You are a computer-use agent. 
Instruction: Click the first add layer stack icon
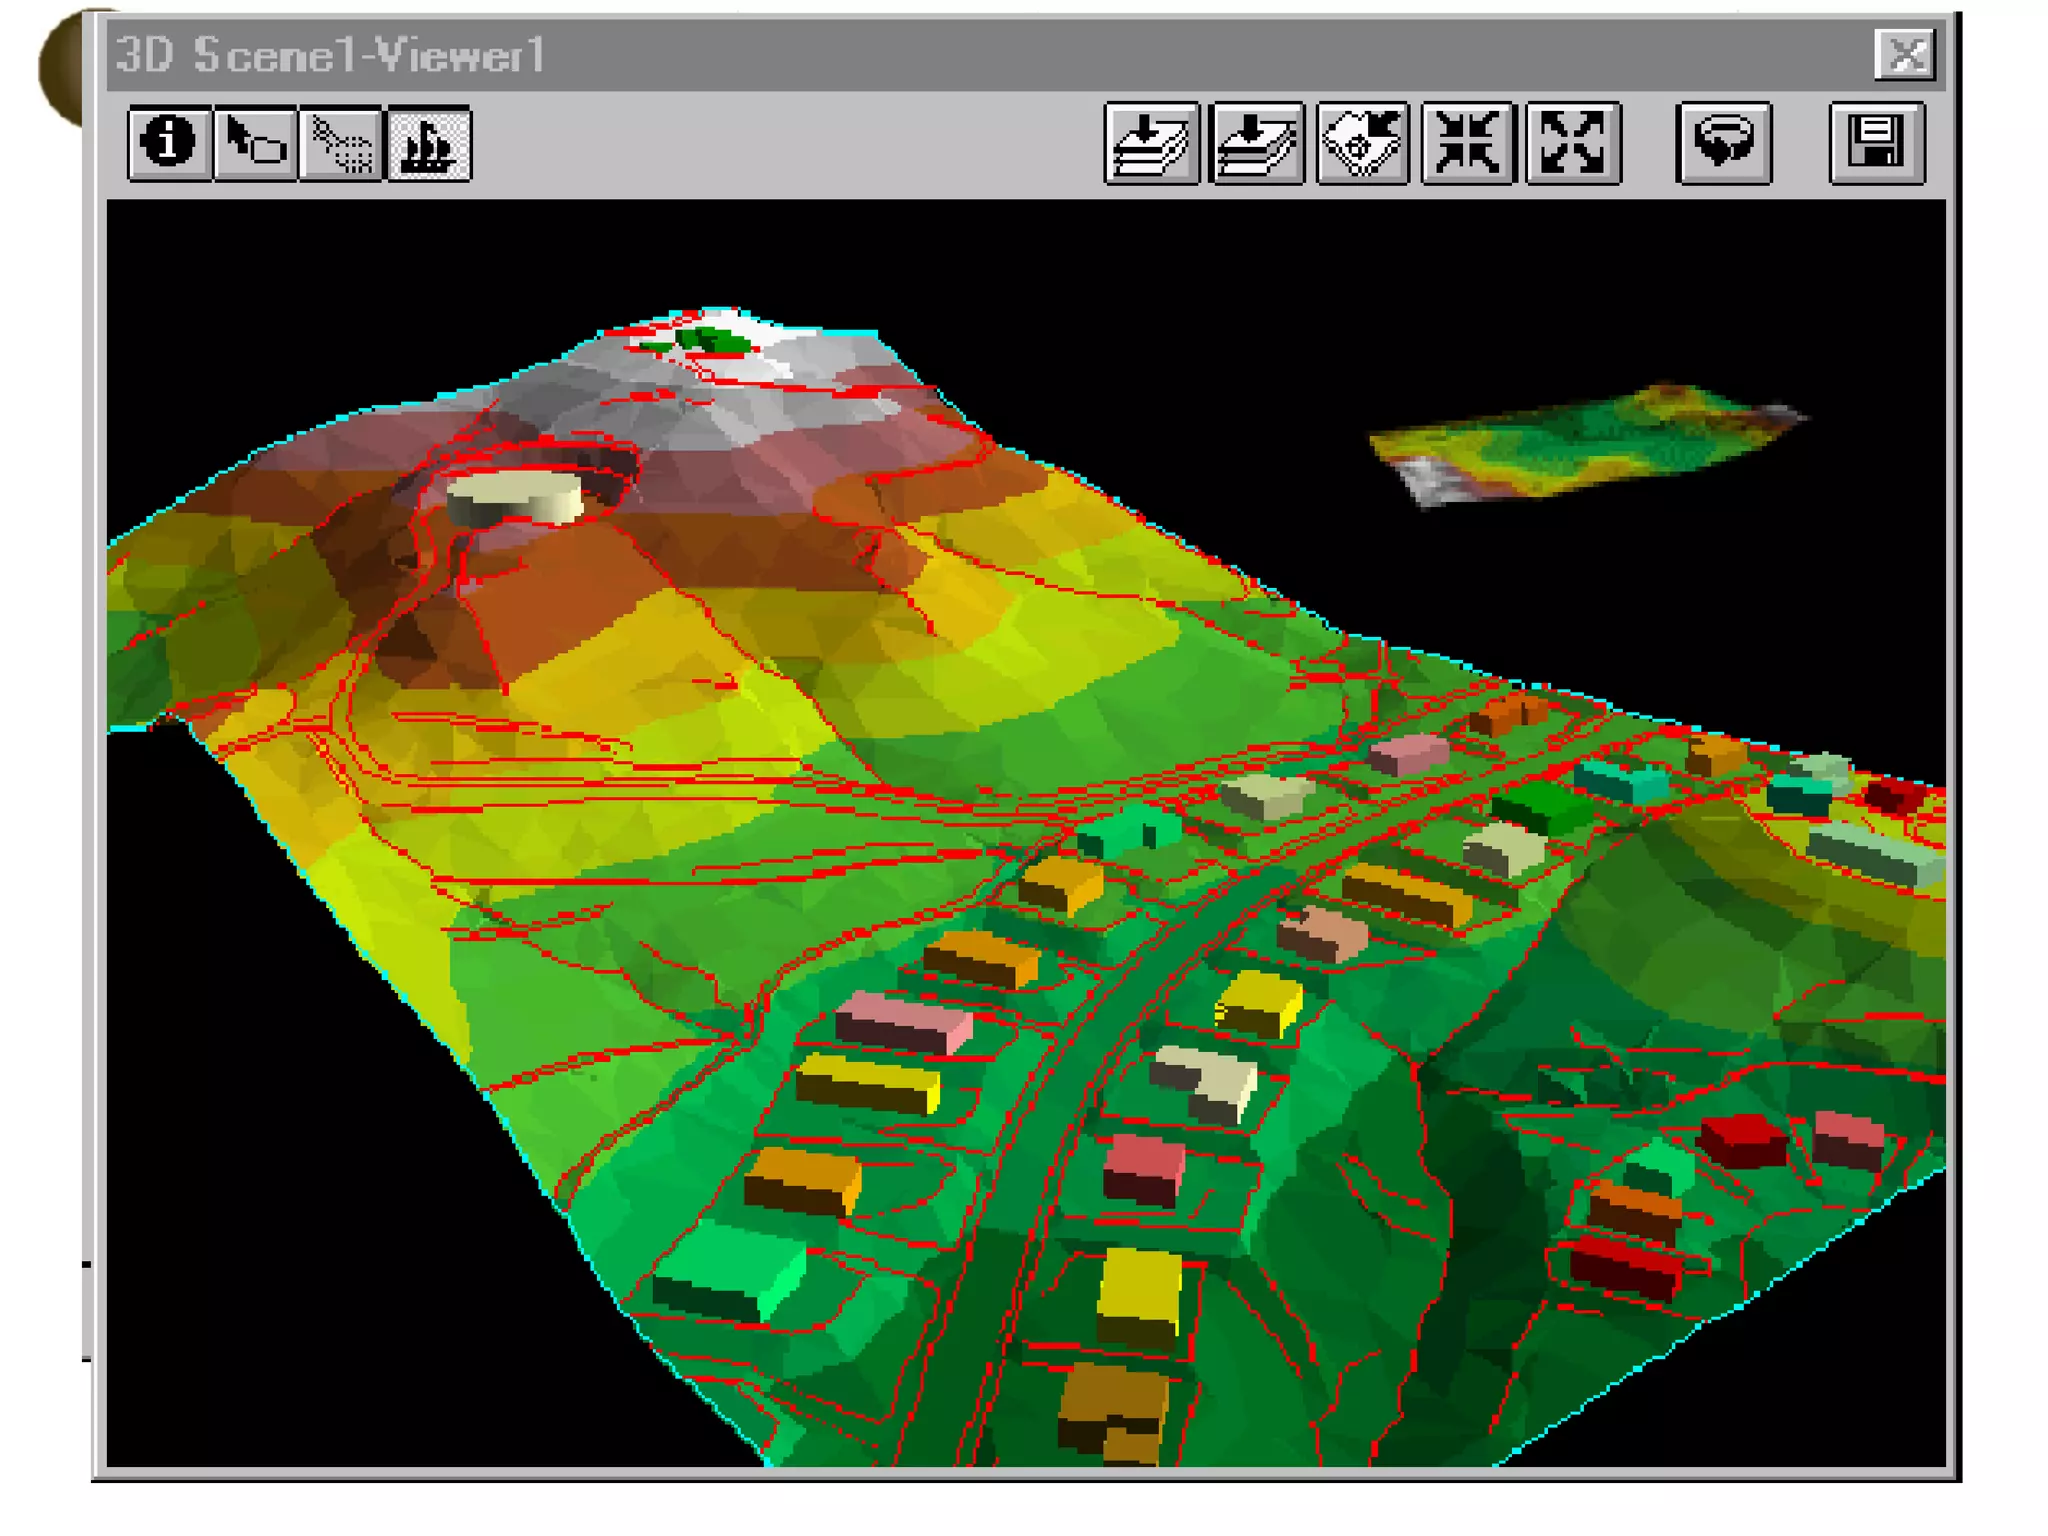(x=1151, y=143)
